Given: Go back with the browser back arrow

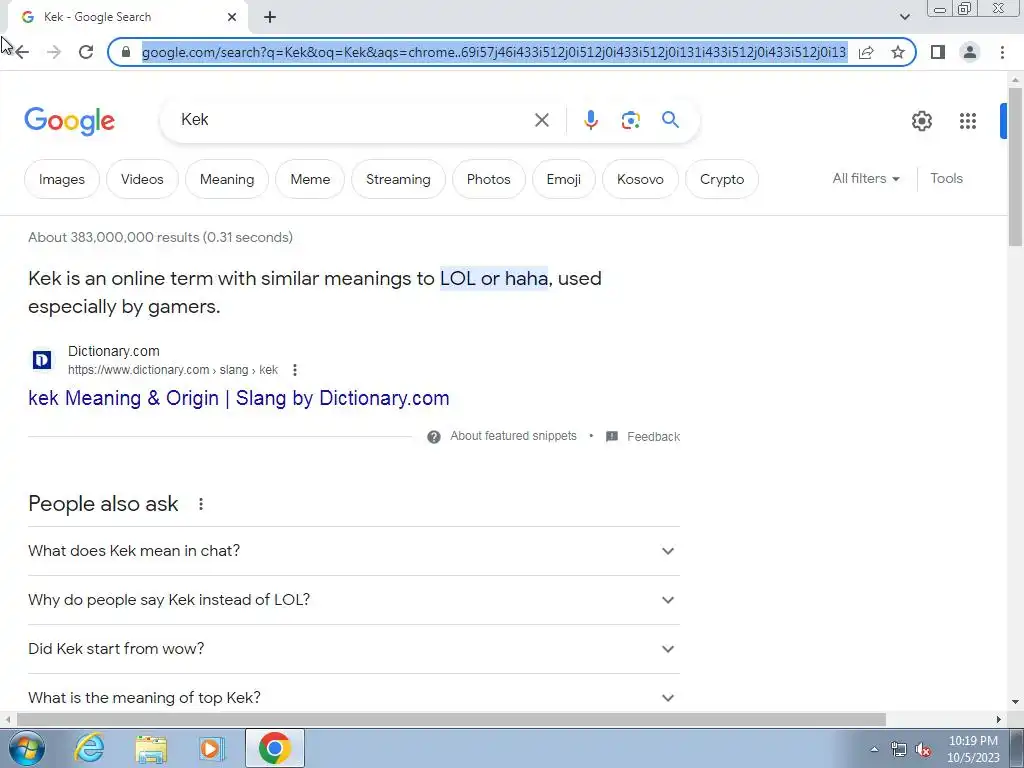Looking at the screenshot, I should point(22,52).
